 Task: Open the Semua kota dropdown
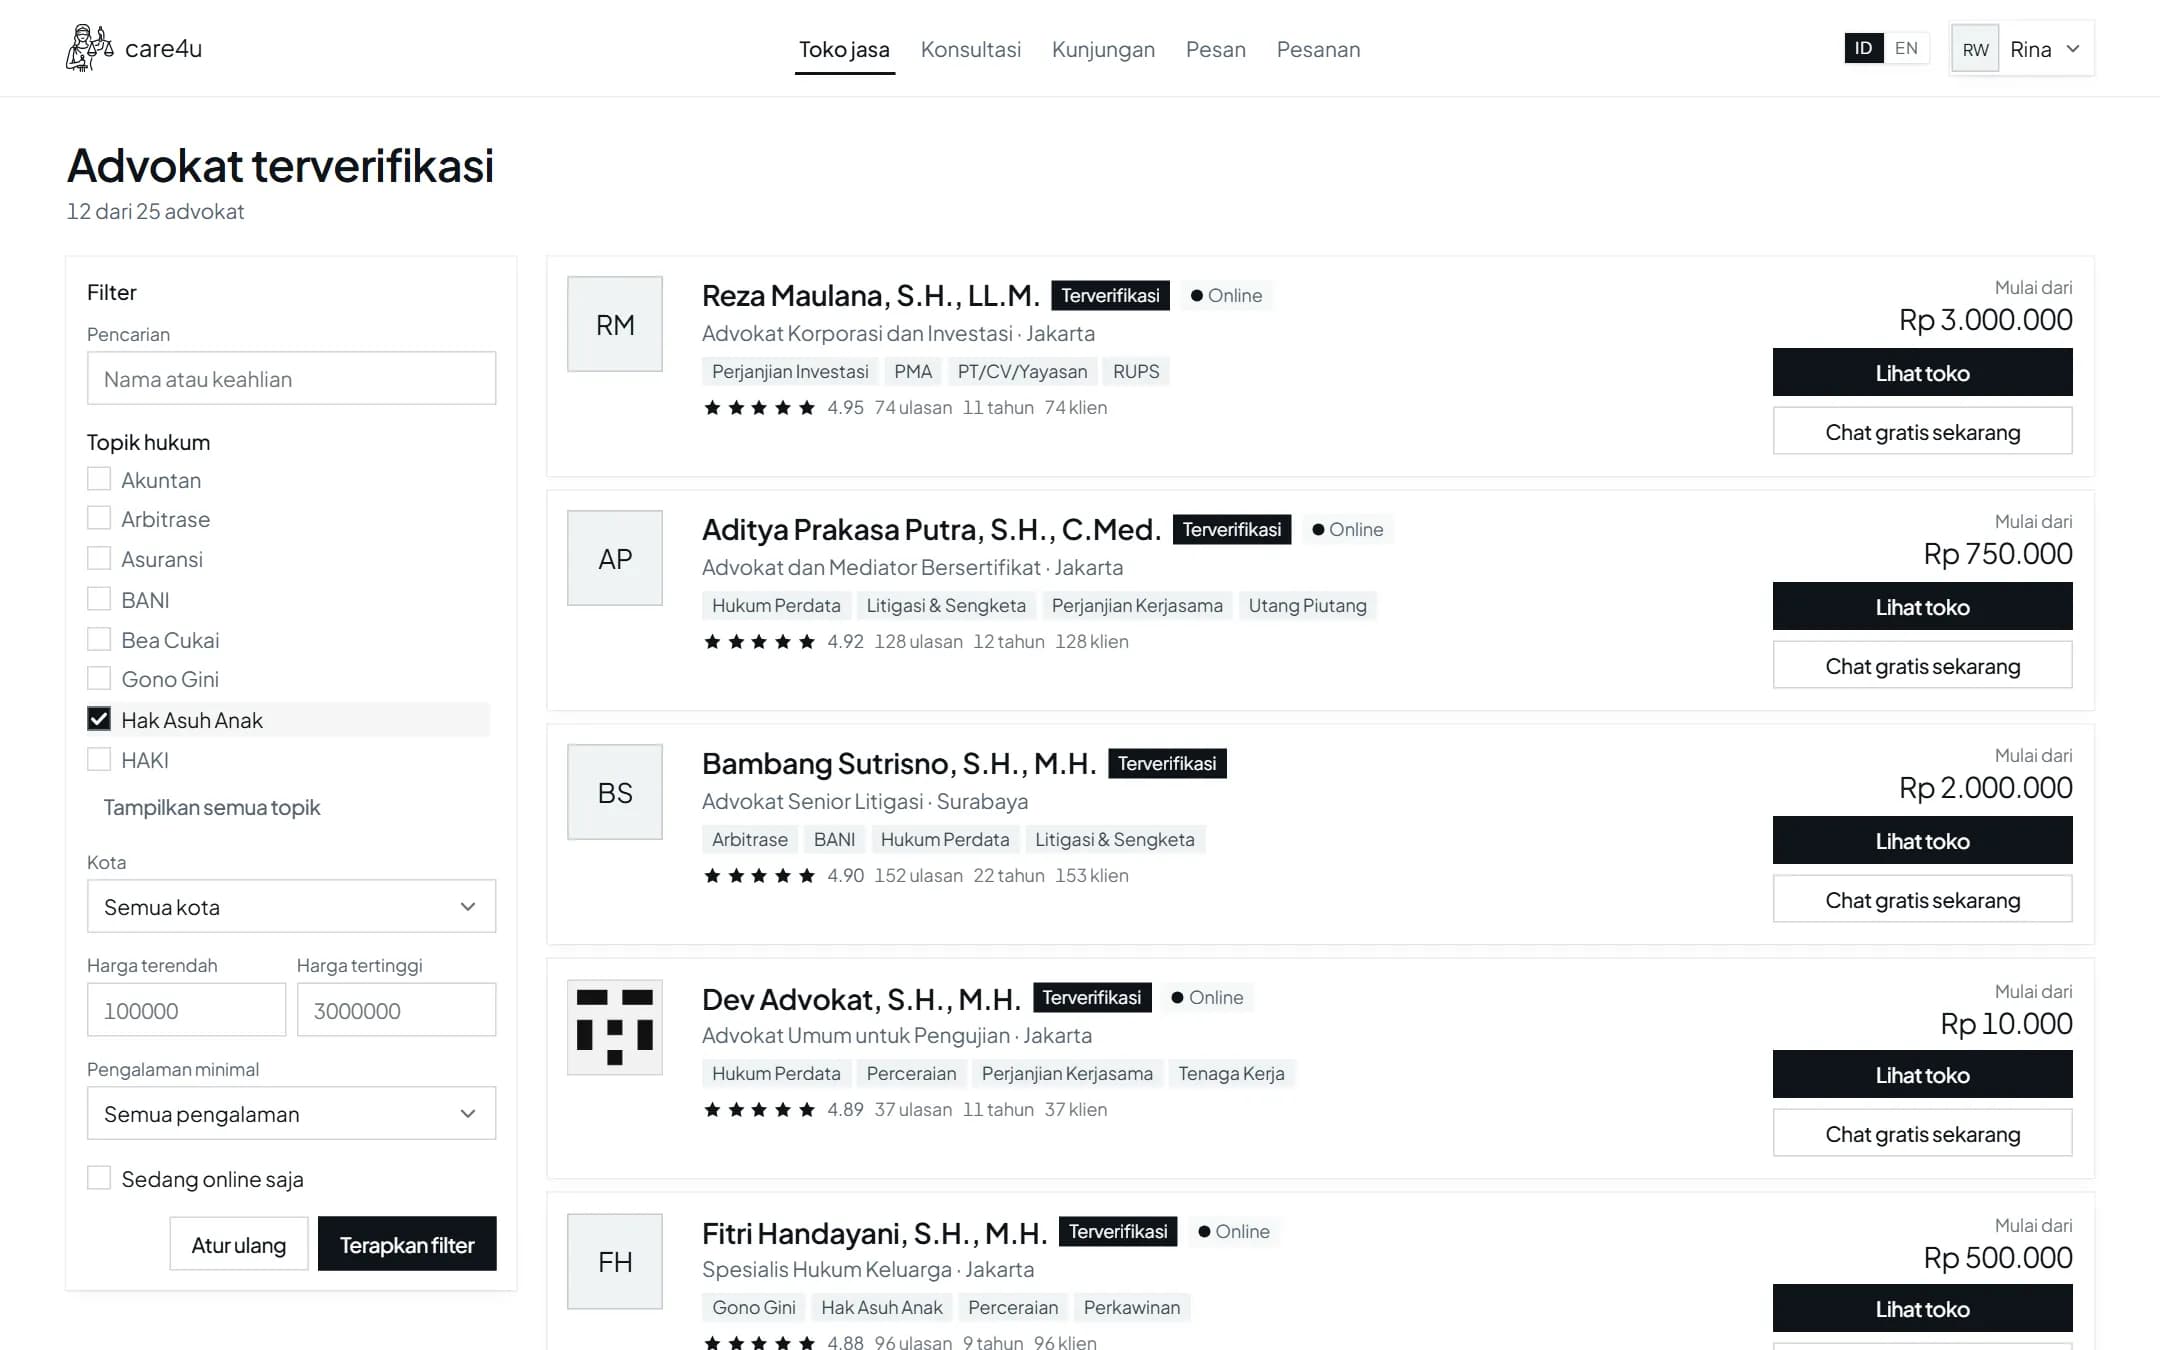(x=291, y=906)
